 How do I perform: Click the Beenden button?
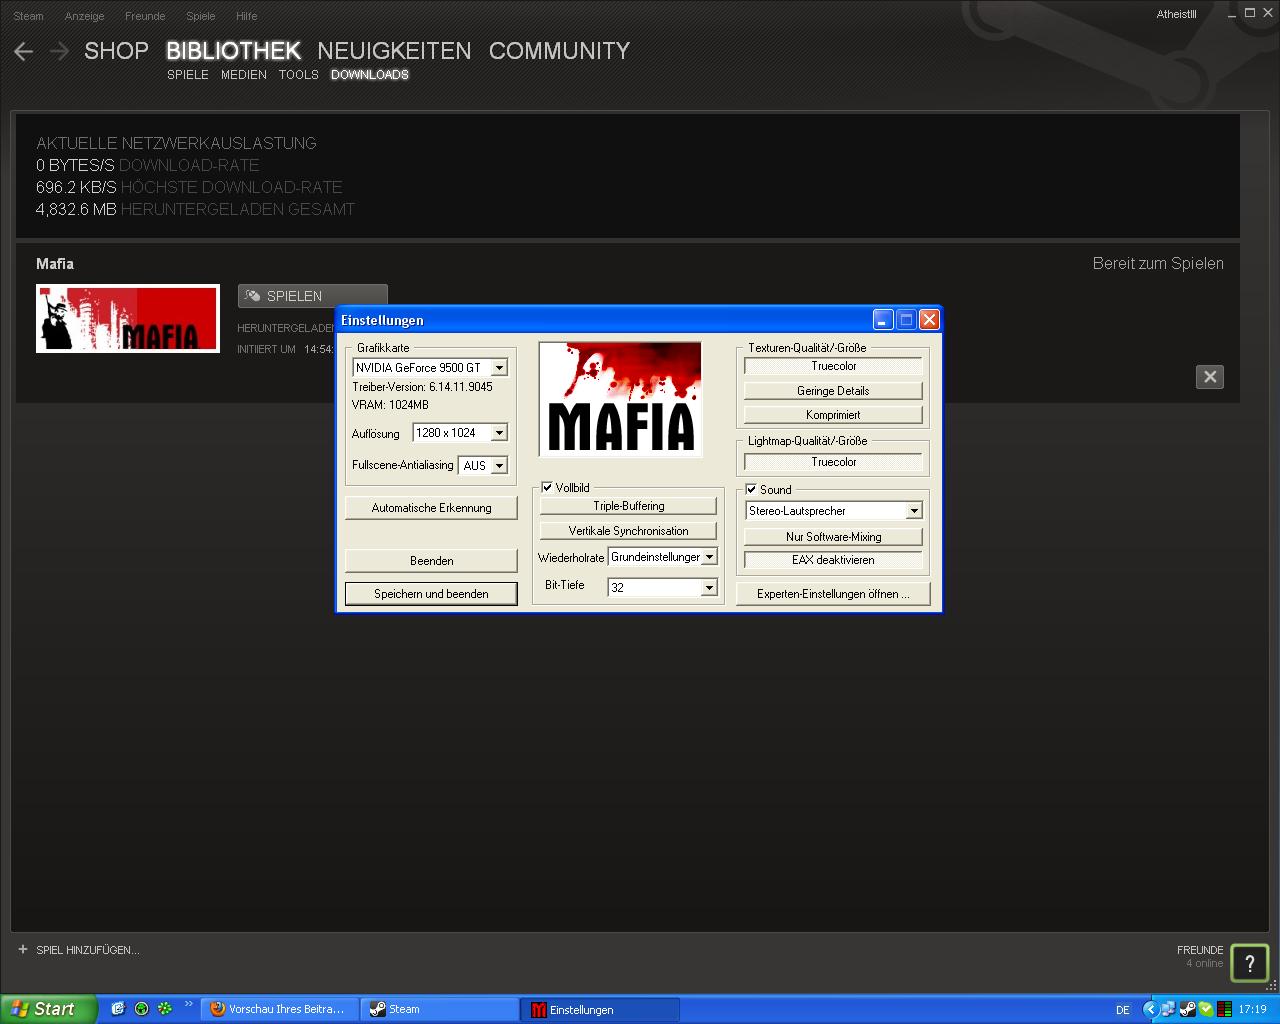431,561
